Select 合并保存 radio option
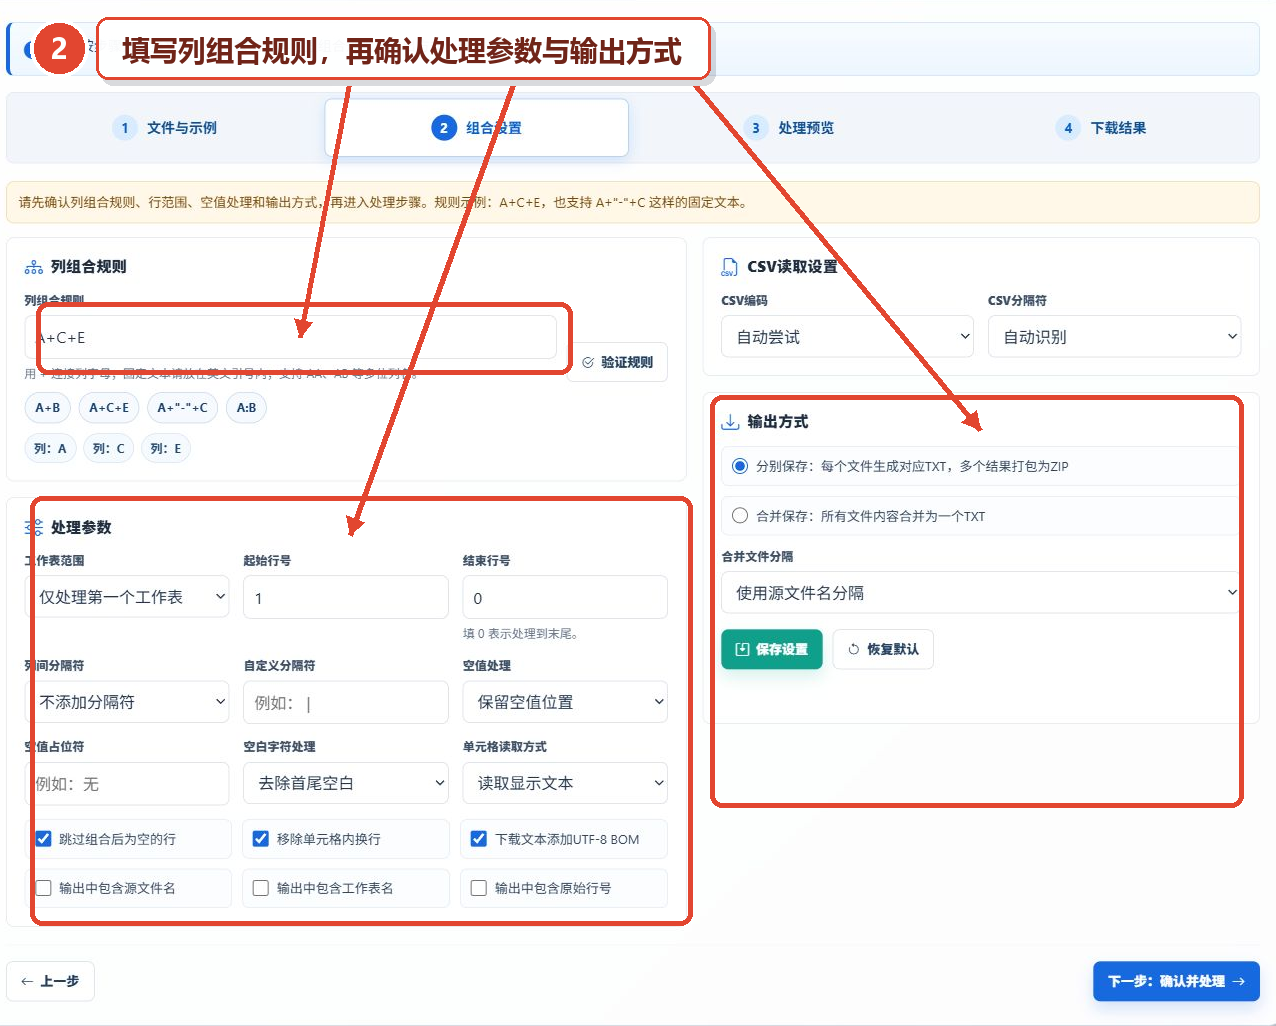This screenshot has width=1276, height=1026. pyautogui.click(x=740, y=516)
